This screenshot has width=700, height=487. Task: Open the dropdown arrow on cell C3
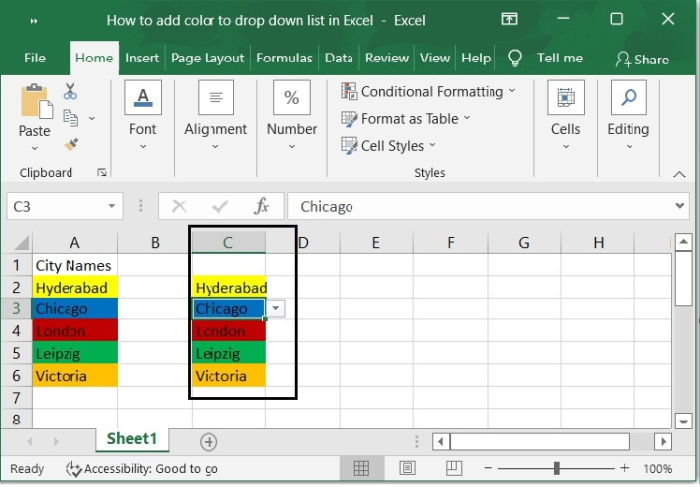pyautogui.click(x=276, y=309)
